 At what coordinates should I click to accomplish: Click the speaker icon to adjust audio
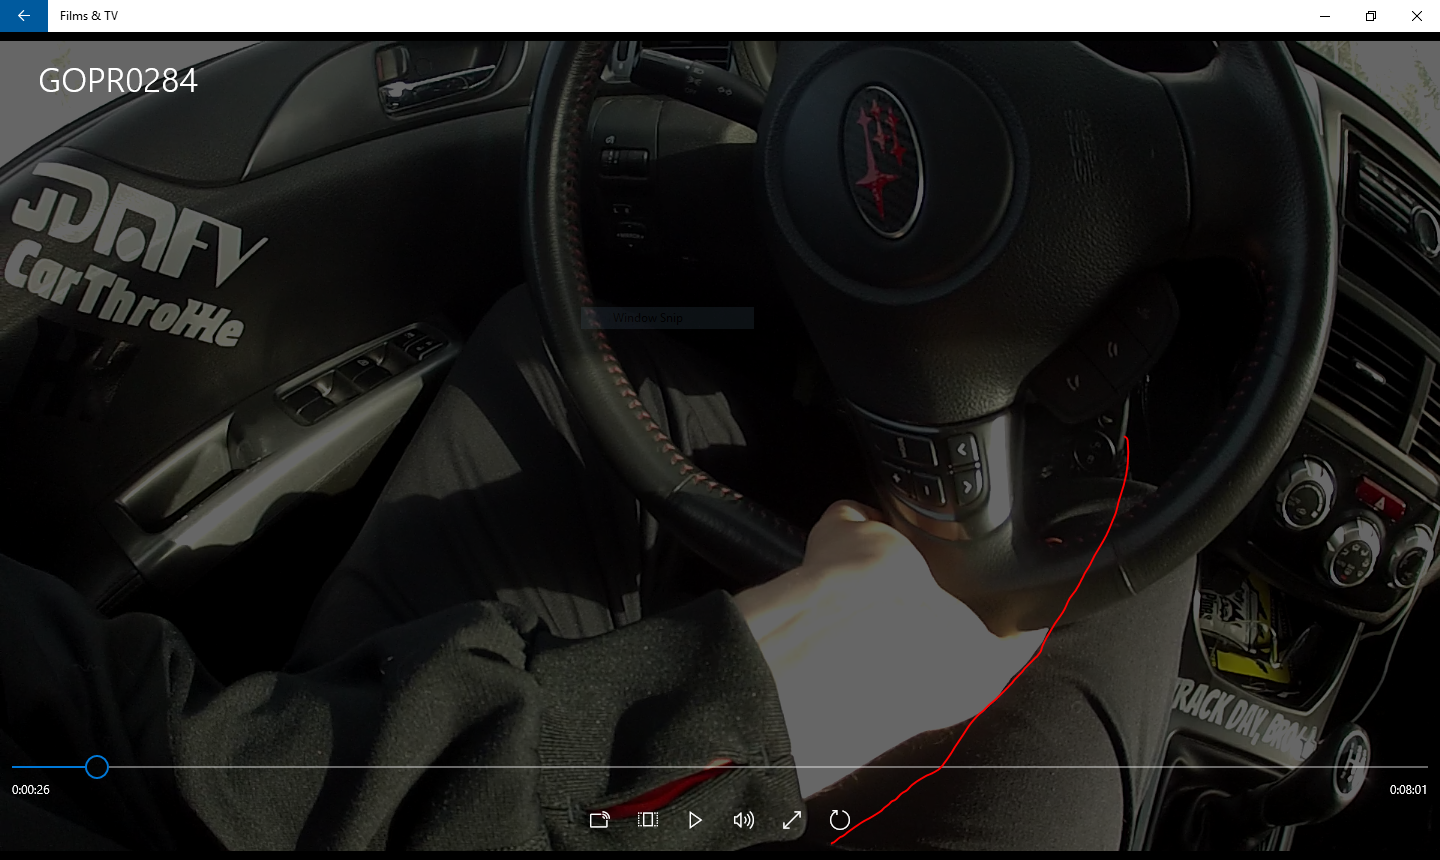tap(743, 819)
